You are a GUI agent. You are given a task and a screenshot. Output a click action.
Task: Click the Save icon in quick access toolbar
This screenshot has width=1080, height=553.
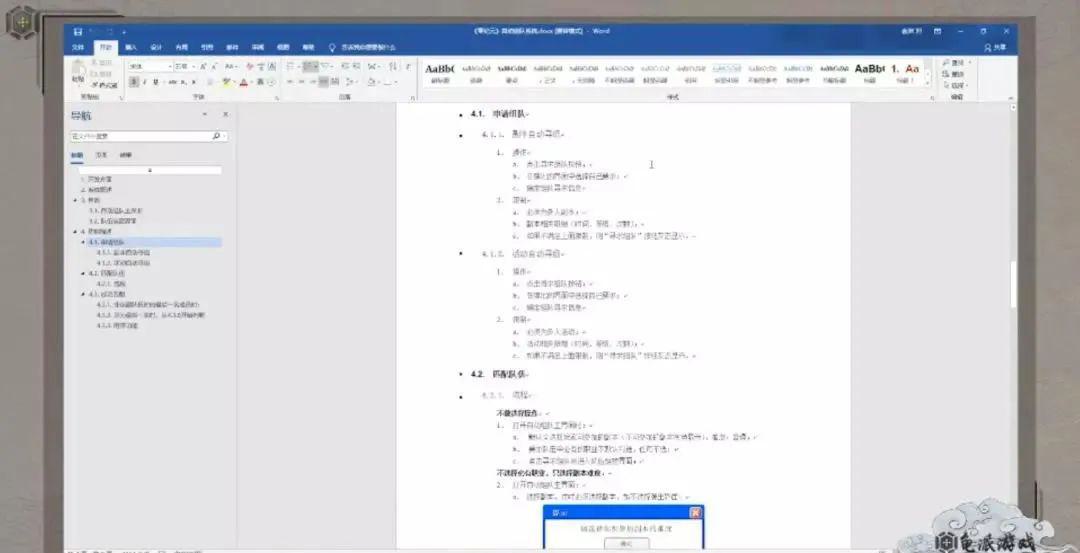tap(78, 32)
